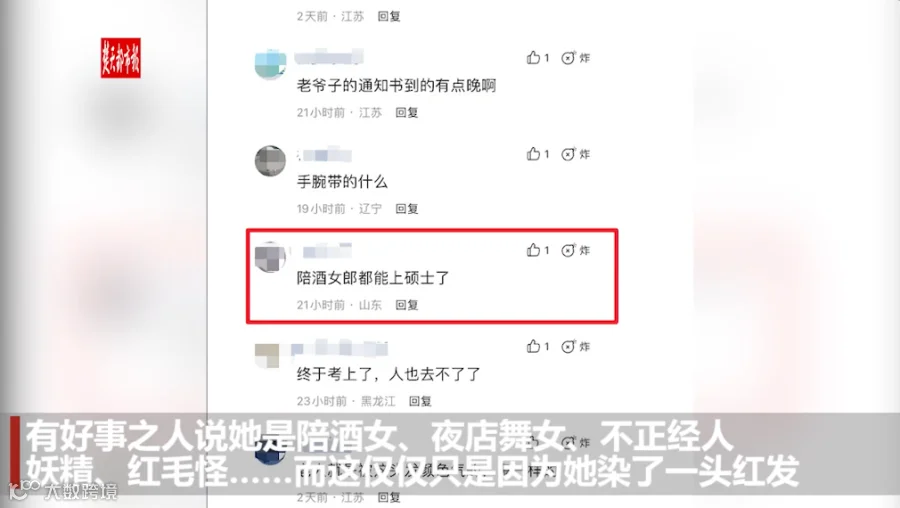The height and width of the screenshot is (508, 900).
Task: Like the comment '陪酒女郎都能上硕士了'
Action: point(538,250)
